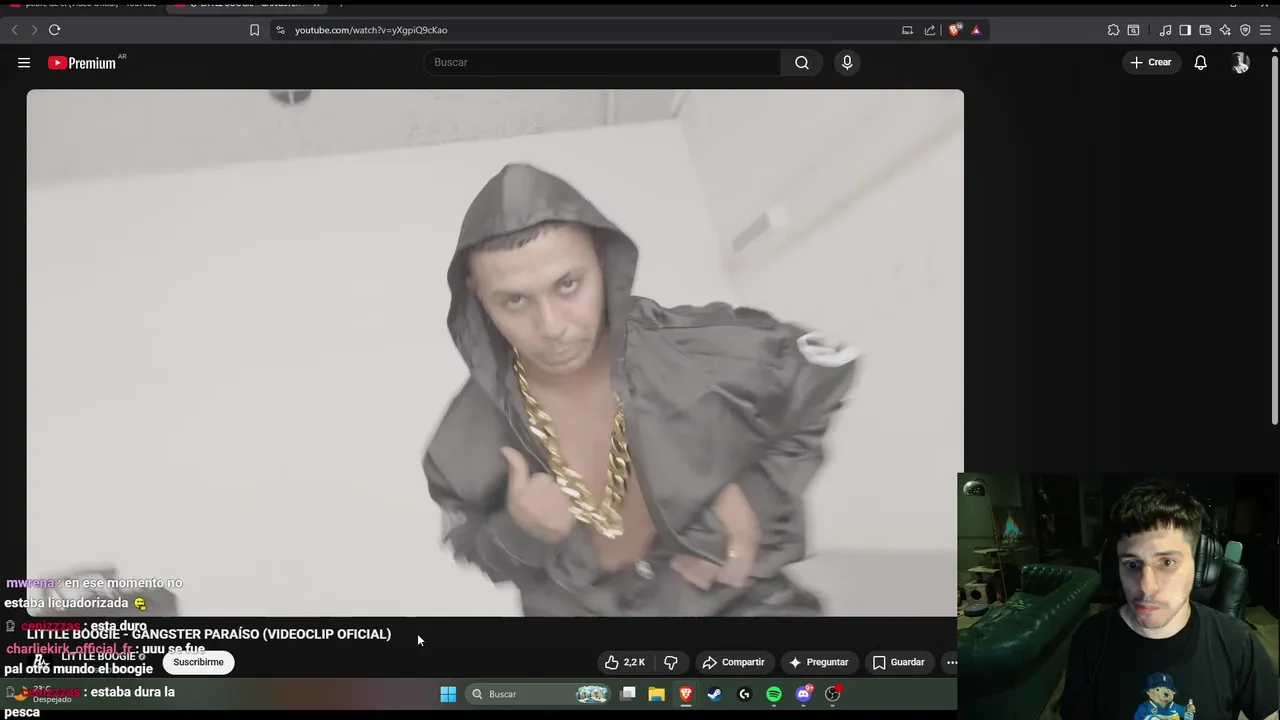
Task: Go forward in browser history
Action: [34, 30]
